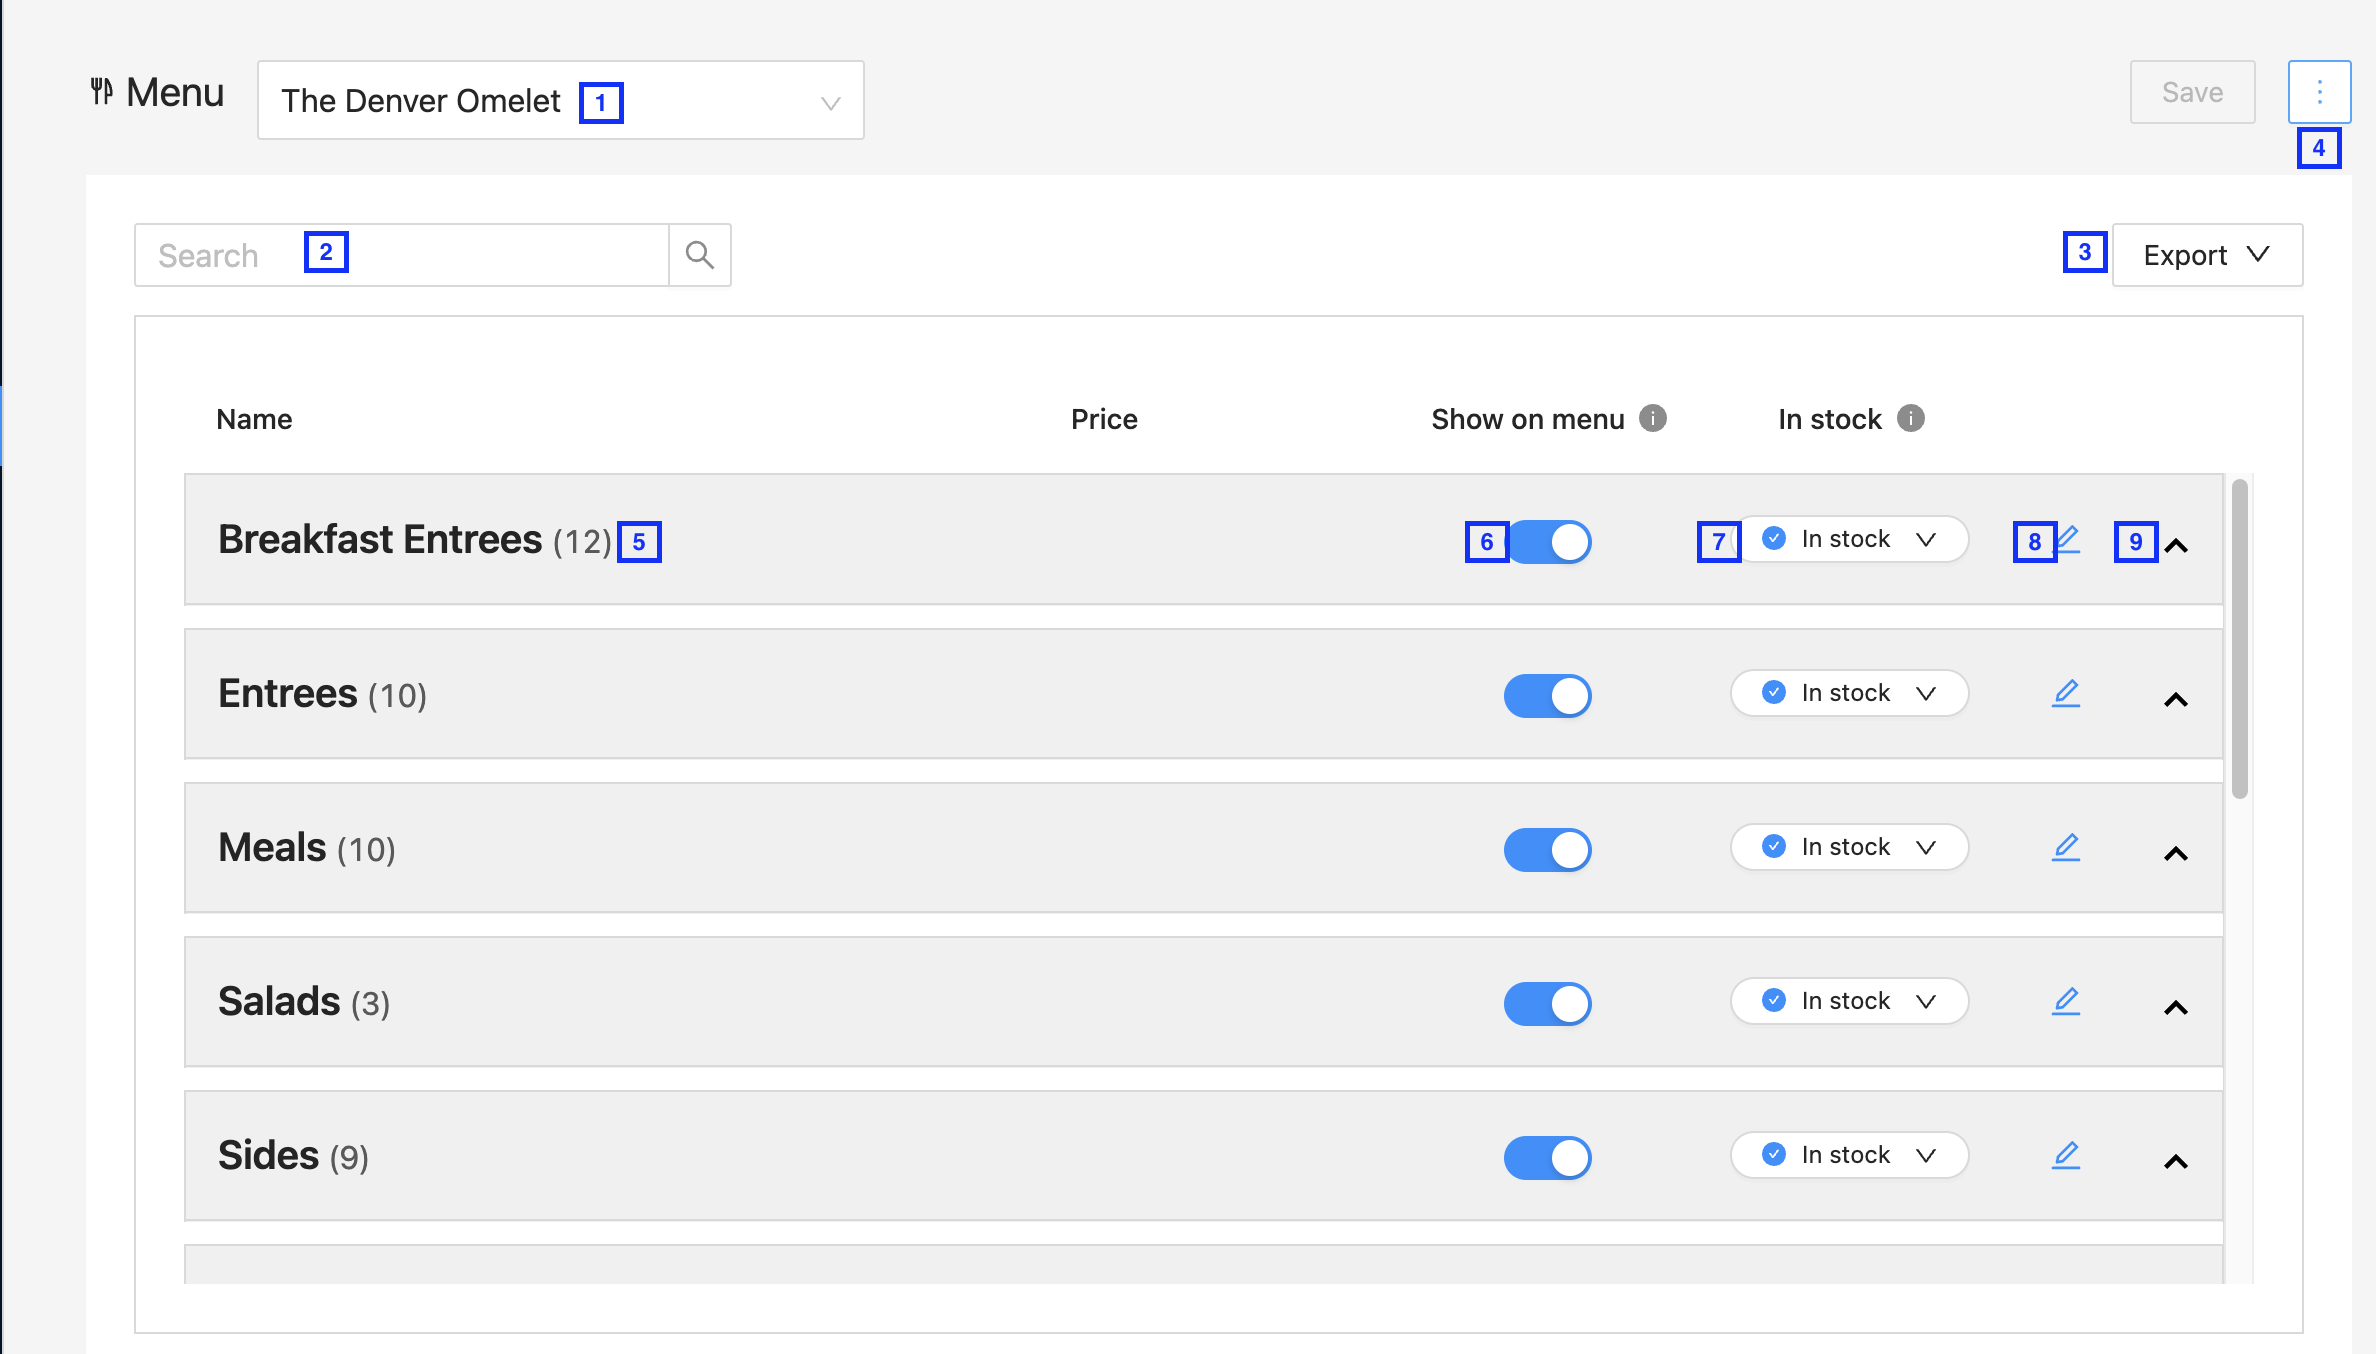This screenshot has width=2376, height=1354.
Task: Click the Show on menu info icon
Action: (x=1653, y=418)
